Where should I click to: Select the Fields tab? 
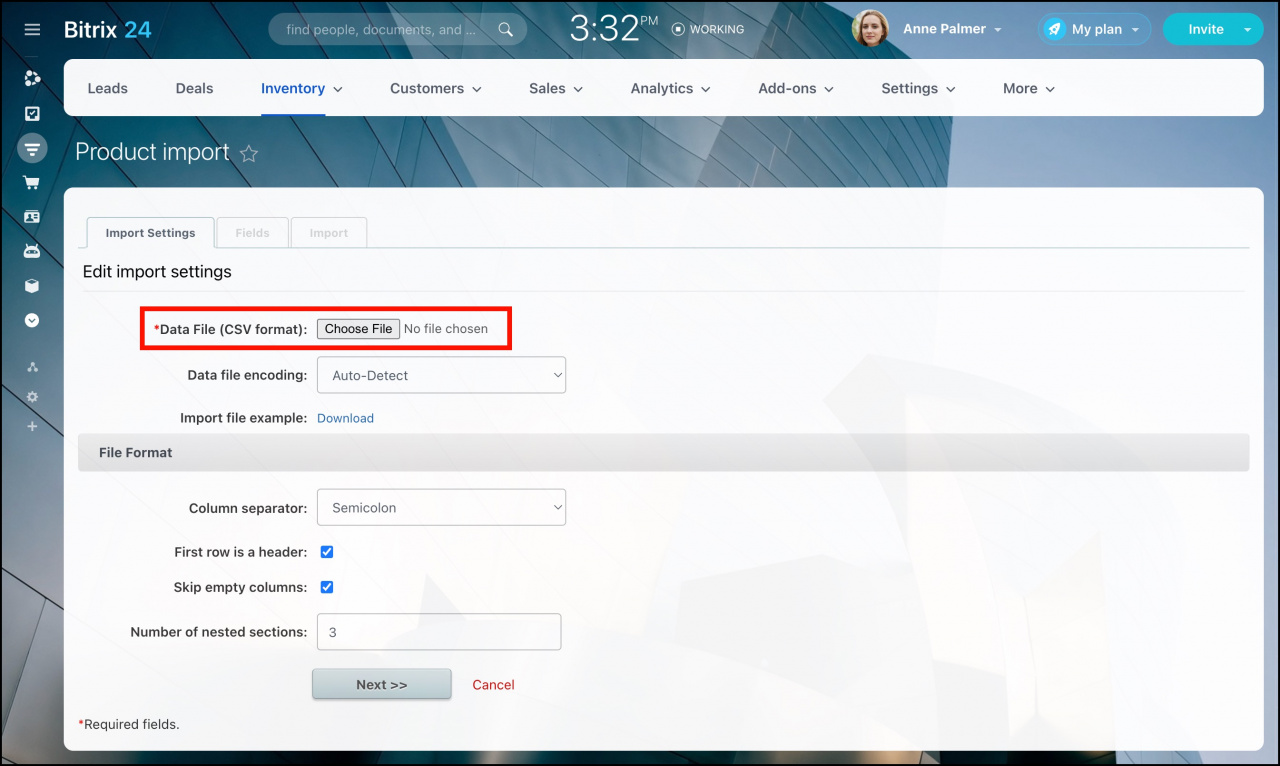pyautogui.click(x=252, y=233)
